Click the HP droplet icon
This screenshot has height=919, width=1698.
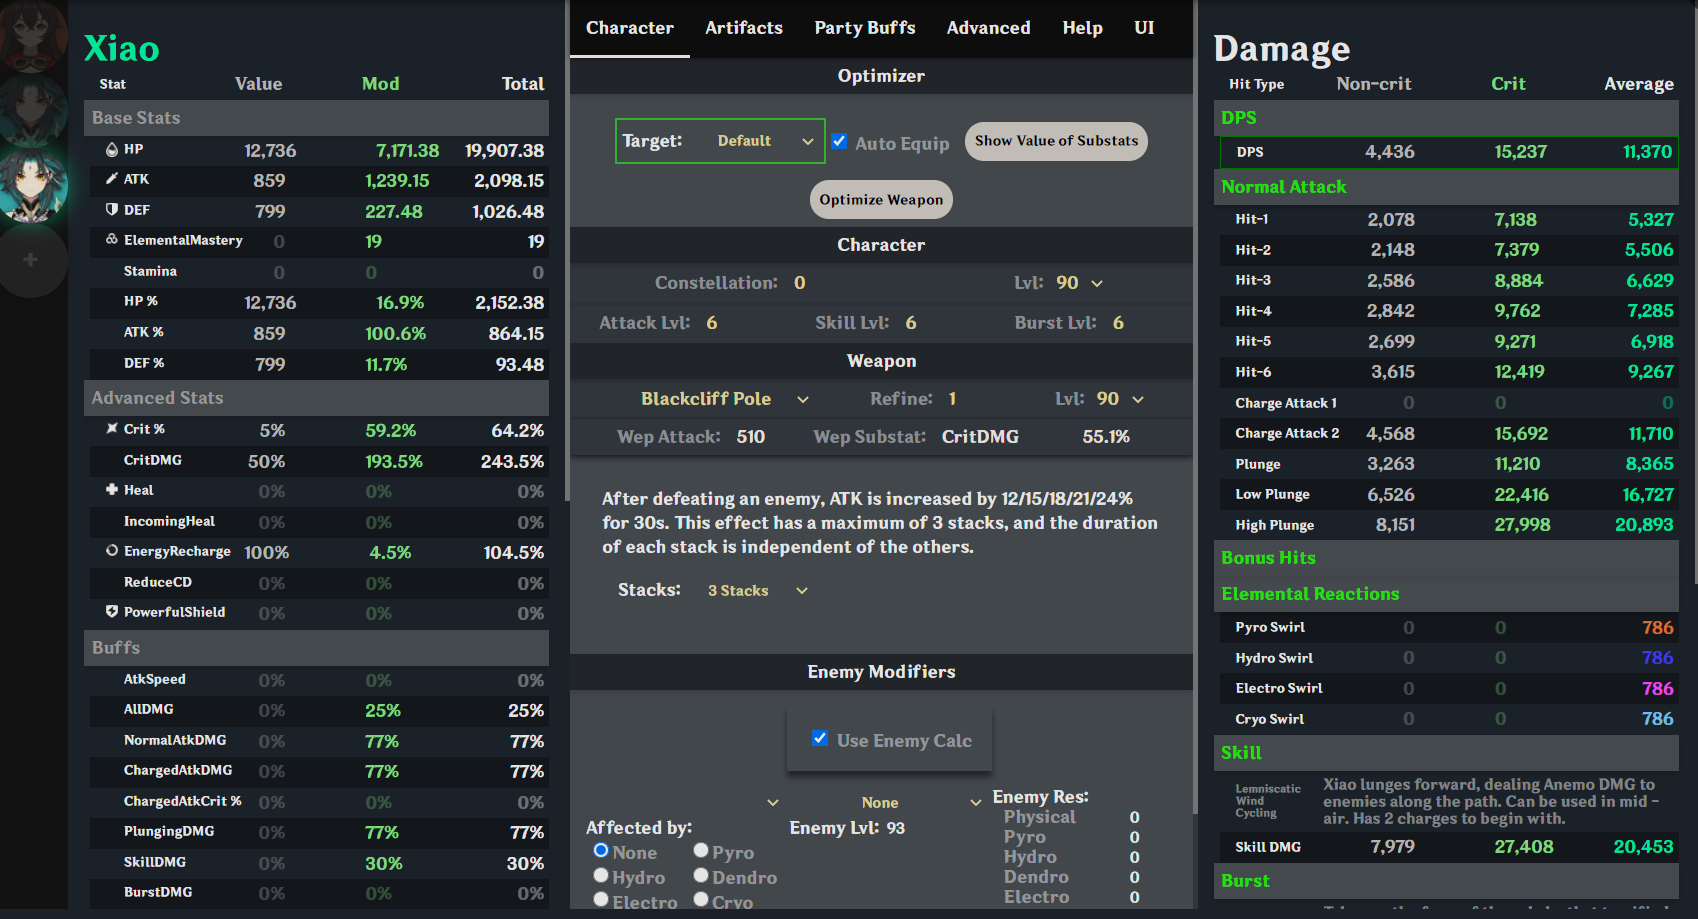(112, 150)
